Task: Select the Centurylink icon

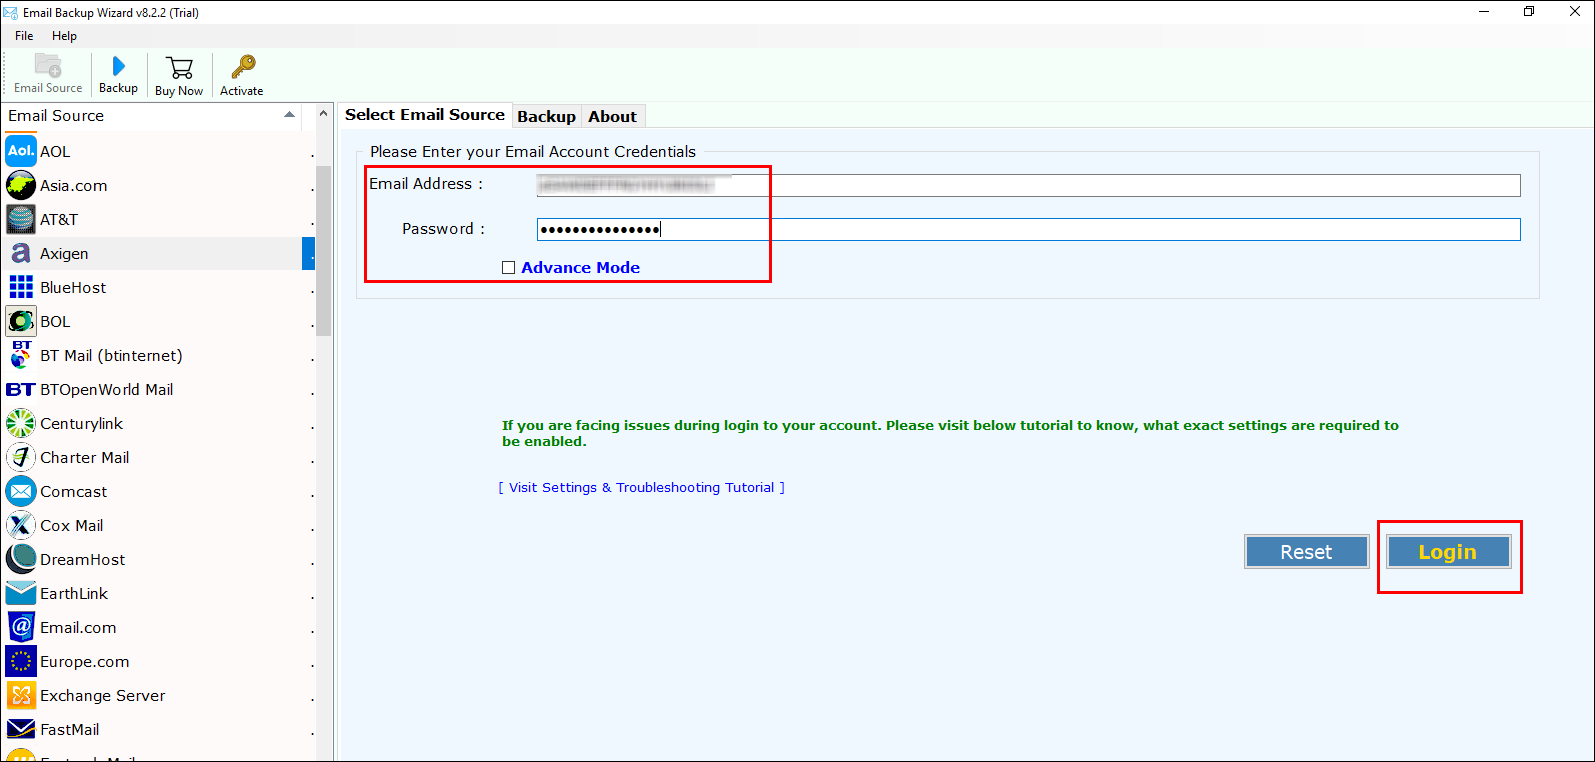Action: [x=21, y=423]
